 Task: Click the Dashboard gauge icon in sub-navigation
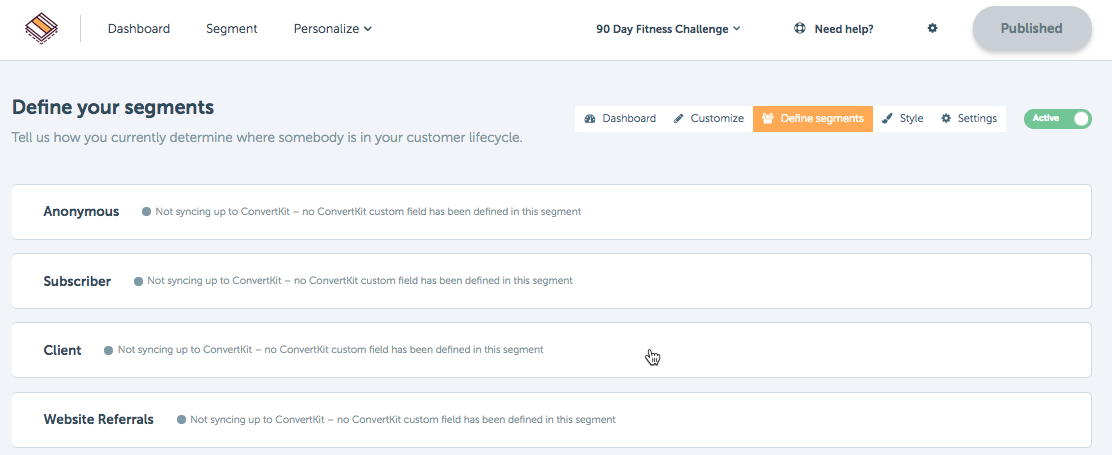tap(590, 118)
